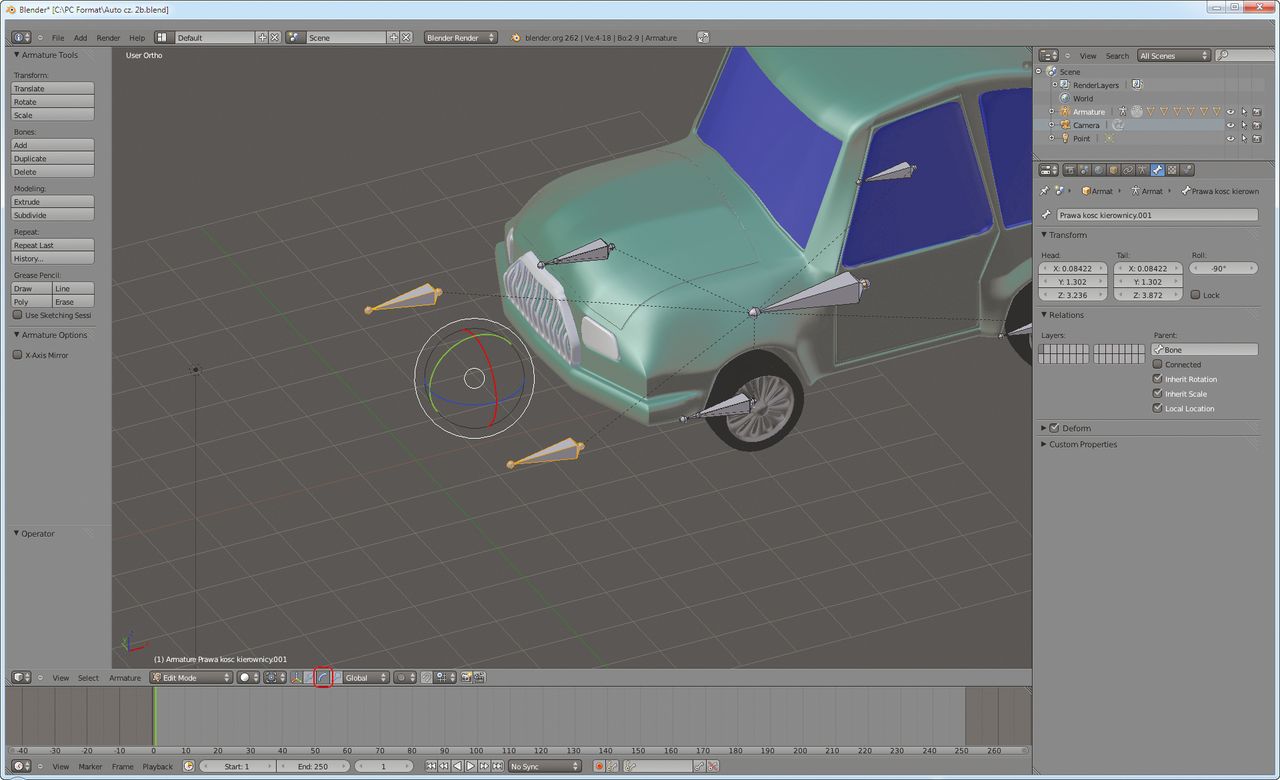
Task: Open the Add menu in info header
Action: (80, 38)
